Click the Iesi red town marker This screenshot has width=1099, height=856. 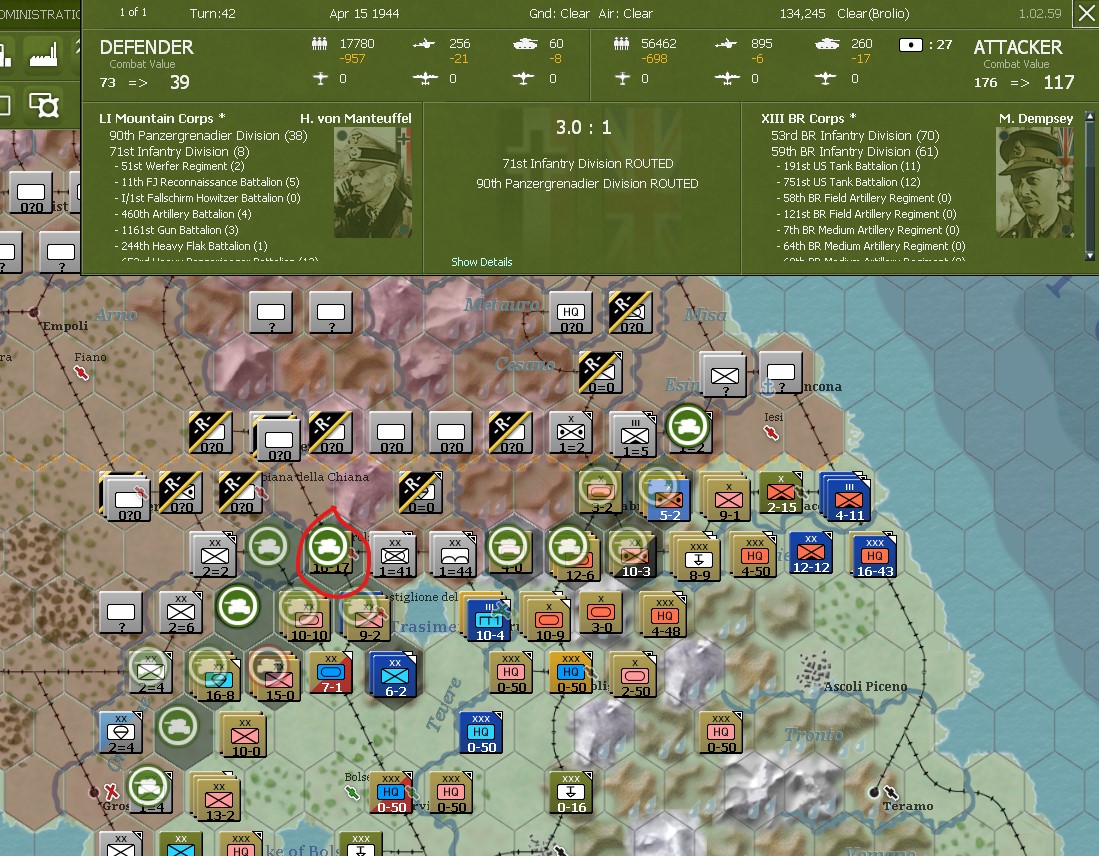771,433
